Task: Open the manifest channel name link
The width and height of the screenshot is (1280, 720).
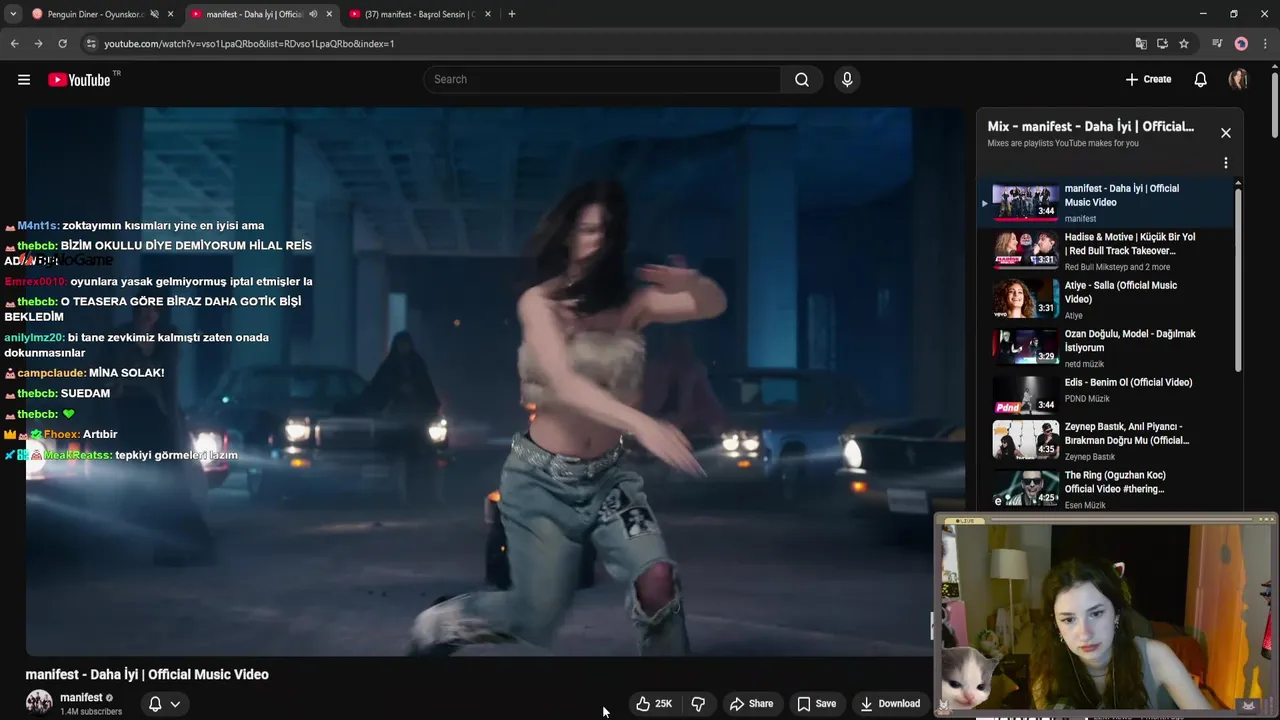Action: [81, 697]
